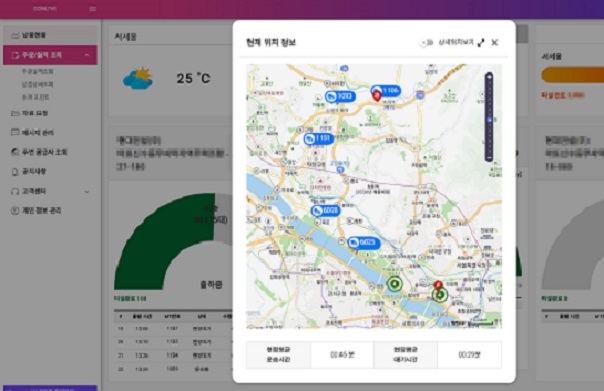Select truck marker 1151 on the map

pos(319,138)
